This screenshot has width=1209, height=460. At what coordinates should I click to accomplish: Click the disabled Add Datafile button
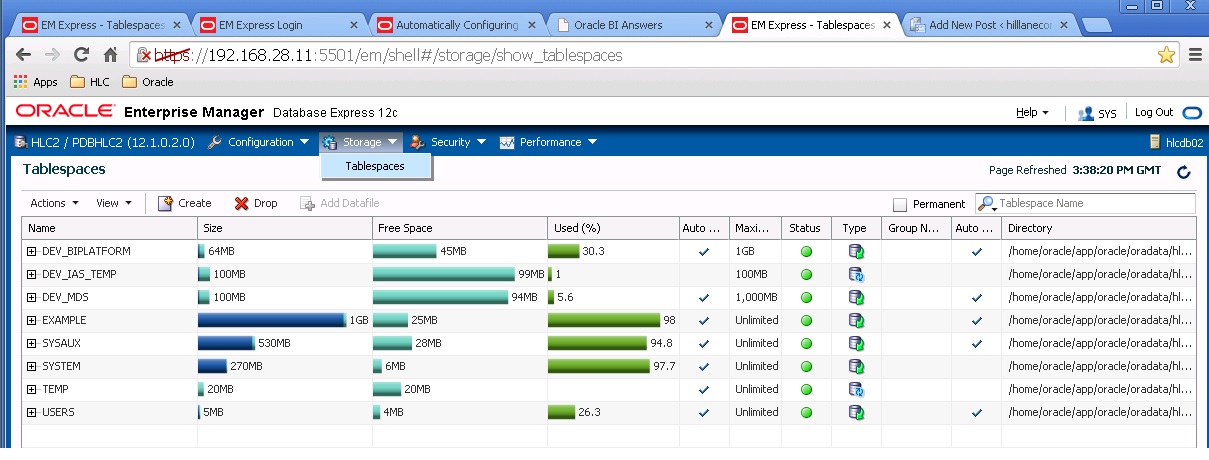(340, 203)
